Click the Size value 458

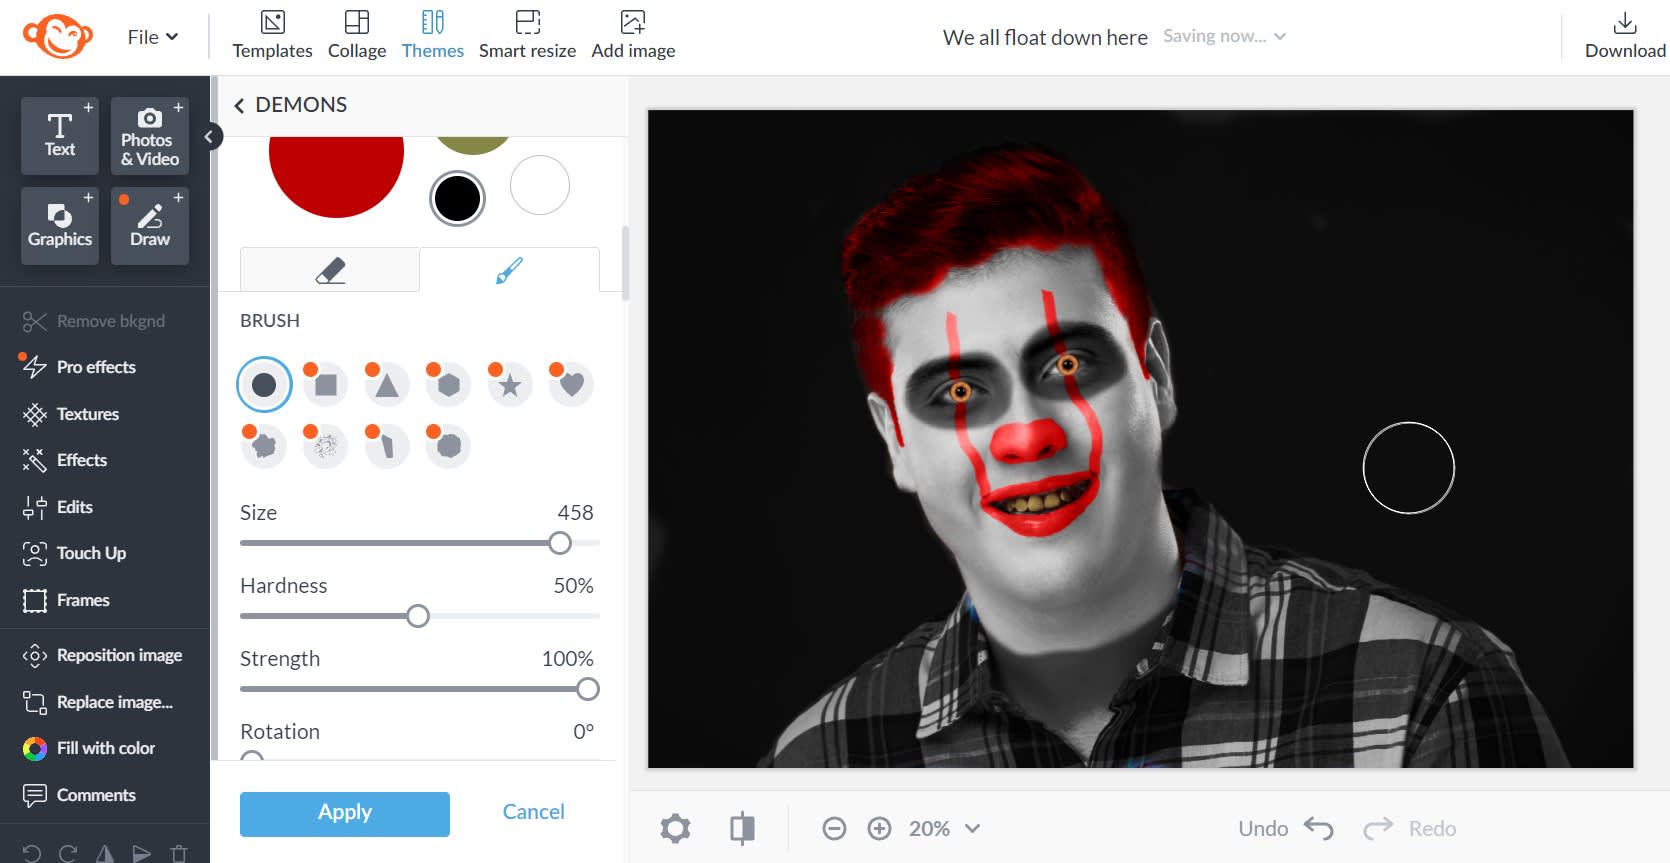(x=575, y=513)
